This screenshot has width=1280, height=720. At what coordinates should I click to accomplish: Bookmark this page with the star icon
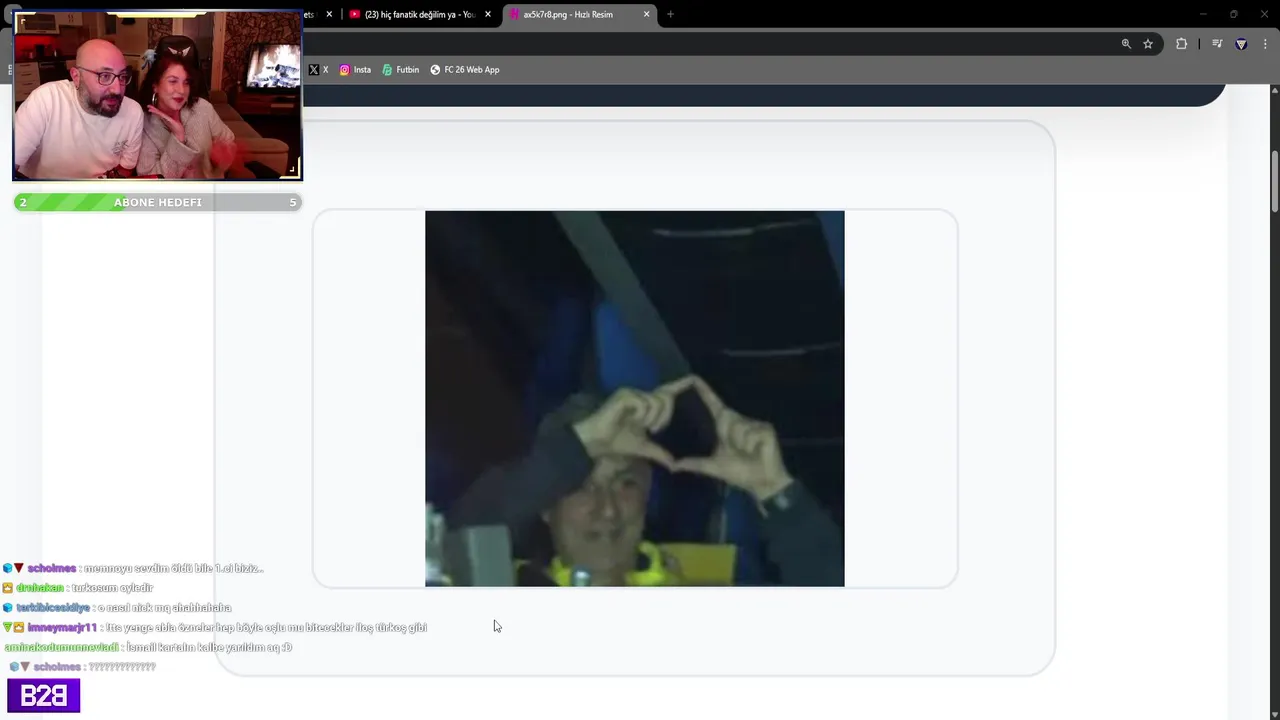click(x=1148, y=44)
